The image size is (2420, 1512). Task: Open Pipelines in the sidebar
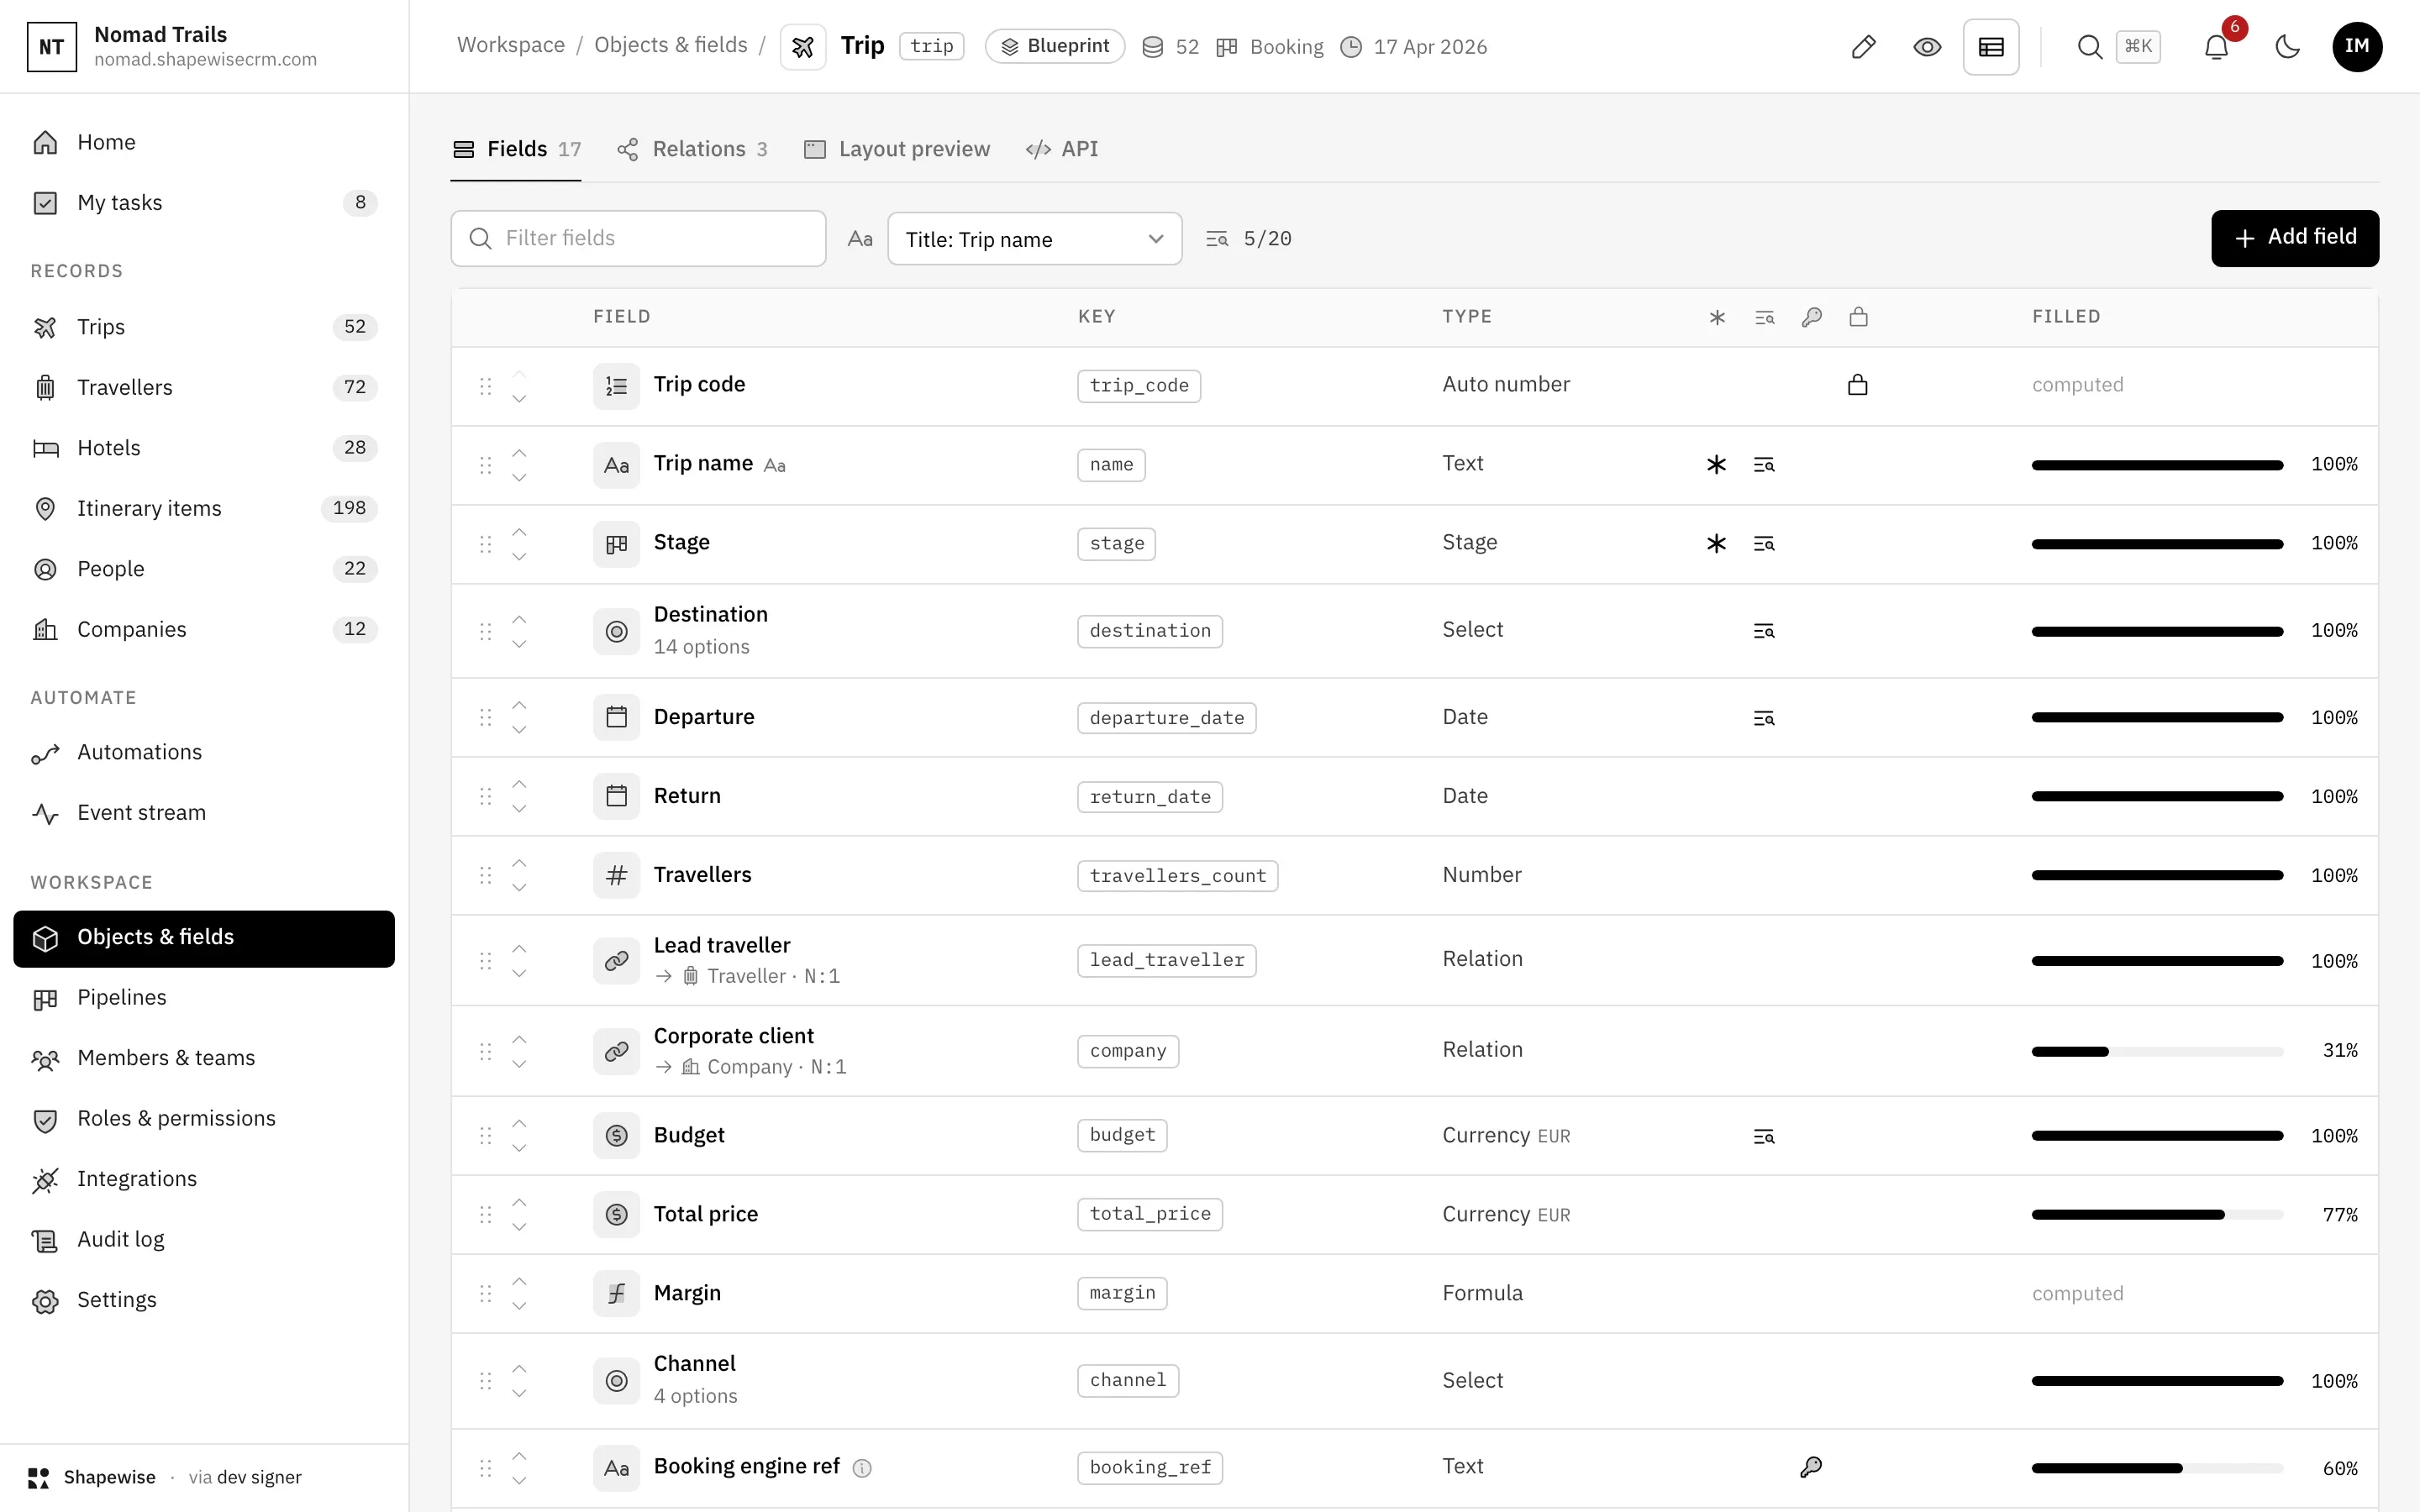coord(204,998)
